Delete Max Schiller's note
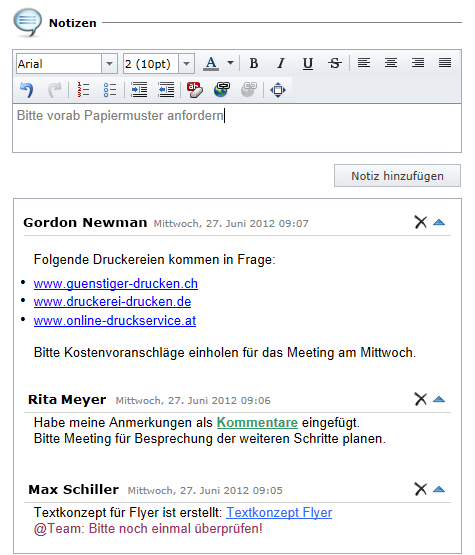Screen dimensions: 475x555 point(420,489)
